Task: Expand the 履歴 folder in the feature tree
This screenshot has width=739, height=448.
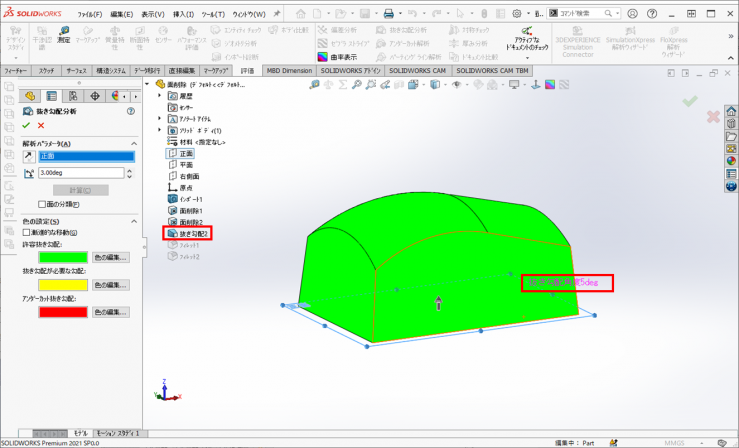Action: [159, 96]
